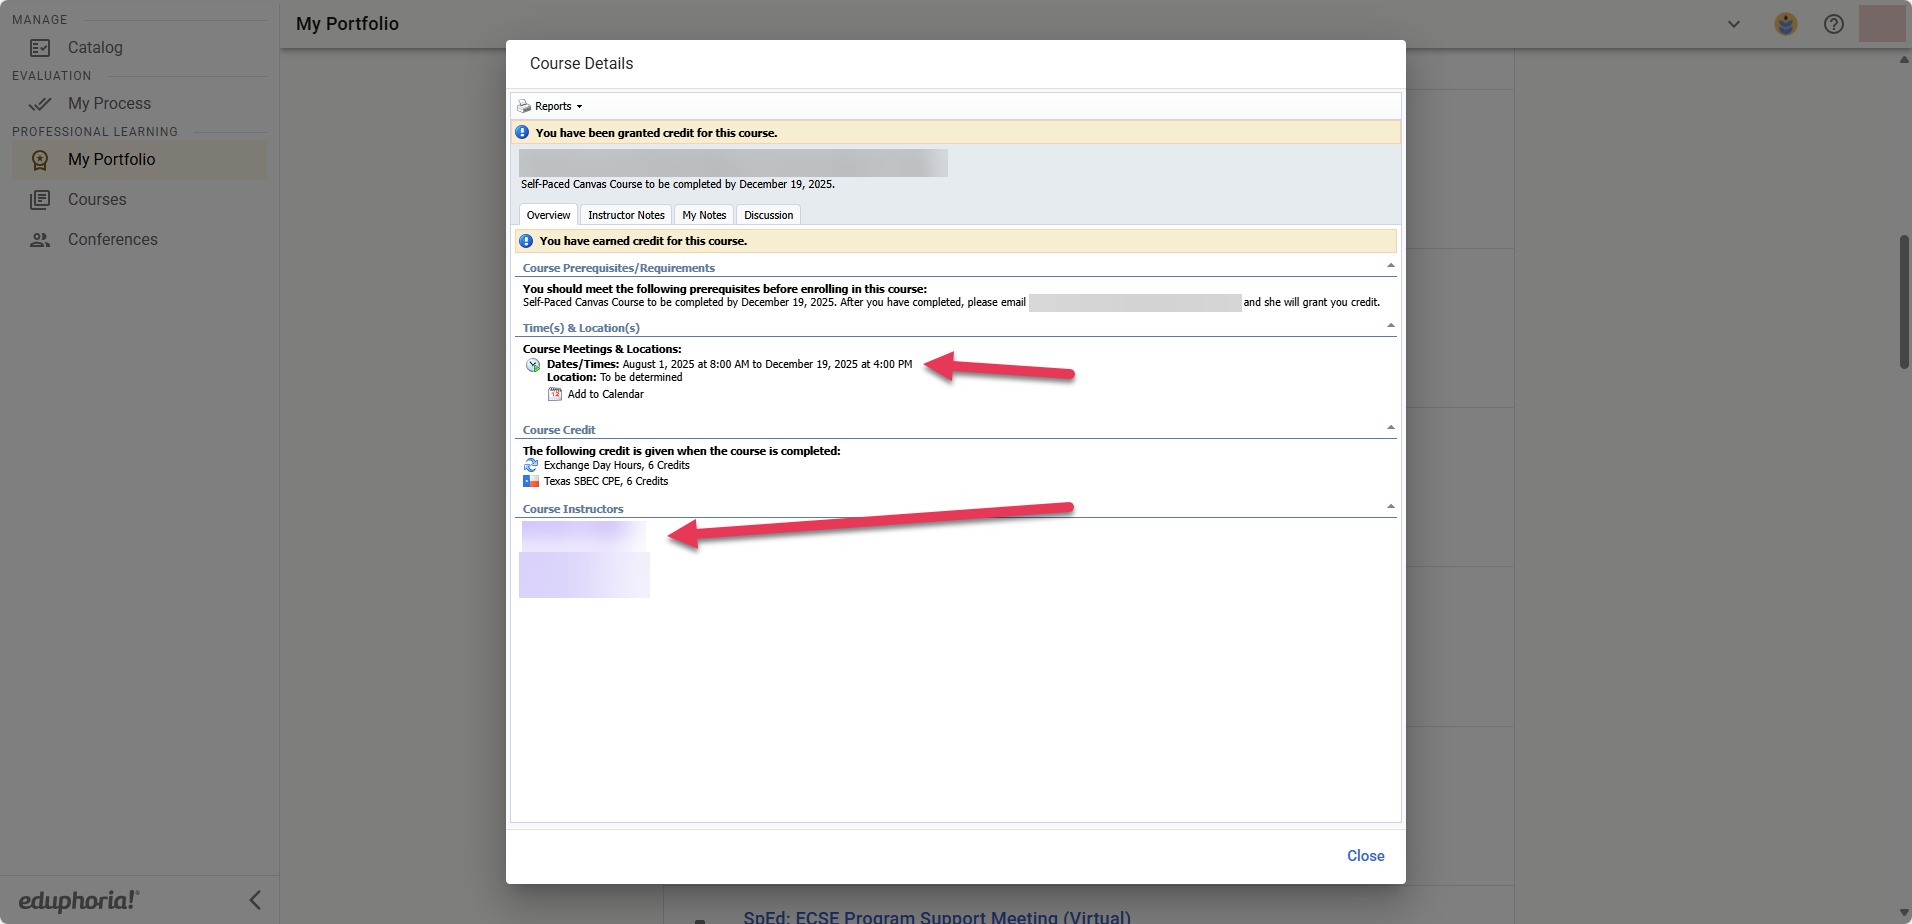Viewport: 1912px width, 924px height.
Task: Click the Add to Calendar icon
Action: tap(555, 394)
